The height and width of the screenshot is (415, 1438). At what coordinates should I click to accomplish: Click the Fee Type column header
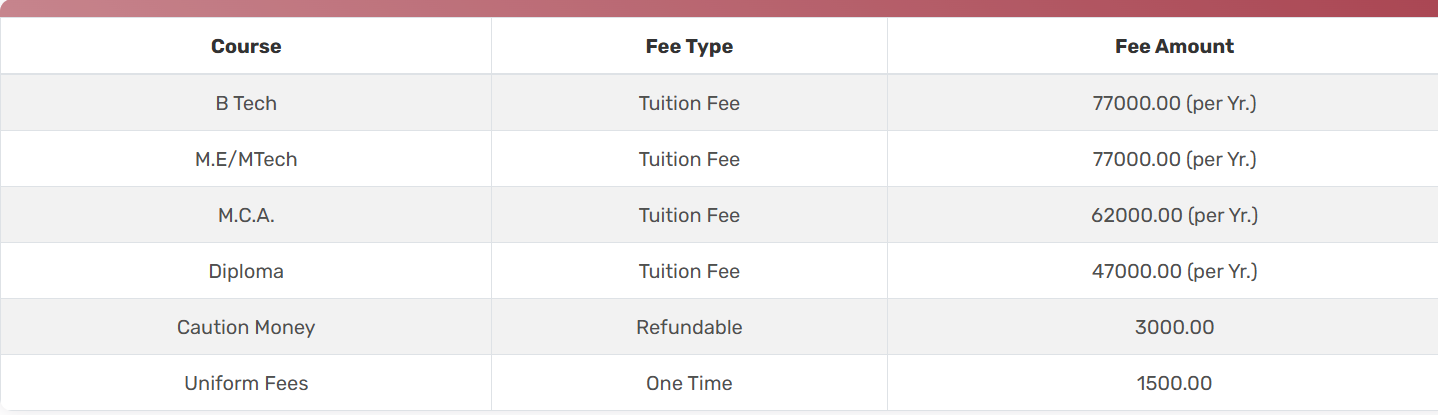[x=689, y=46]
